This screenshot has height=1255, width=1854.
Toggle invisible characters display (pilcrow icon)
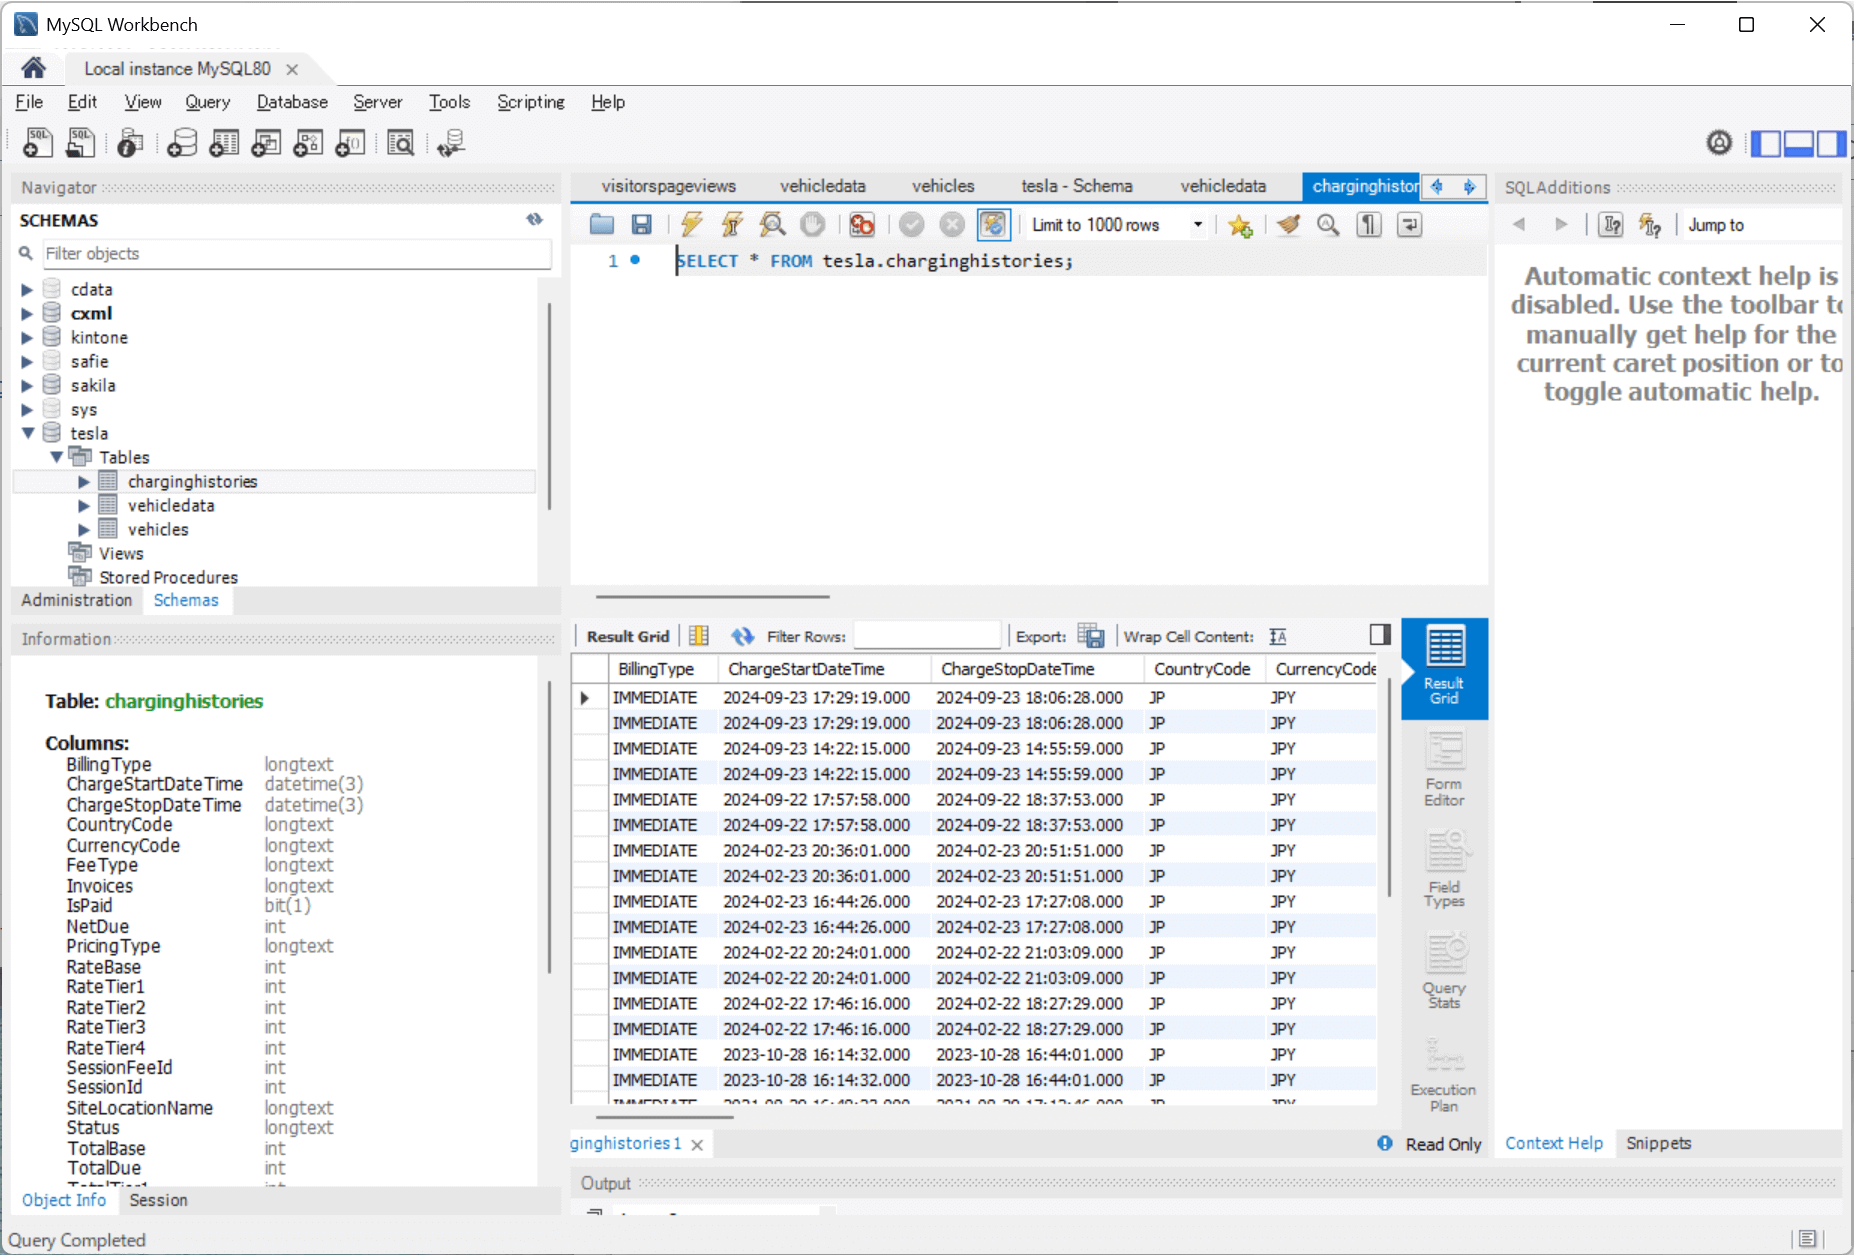click(1369, 225)
